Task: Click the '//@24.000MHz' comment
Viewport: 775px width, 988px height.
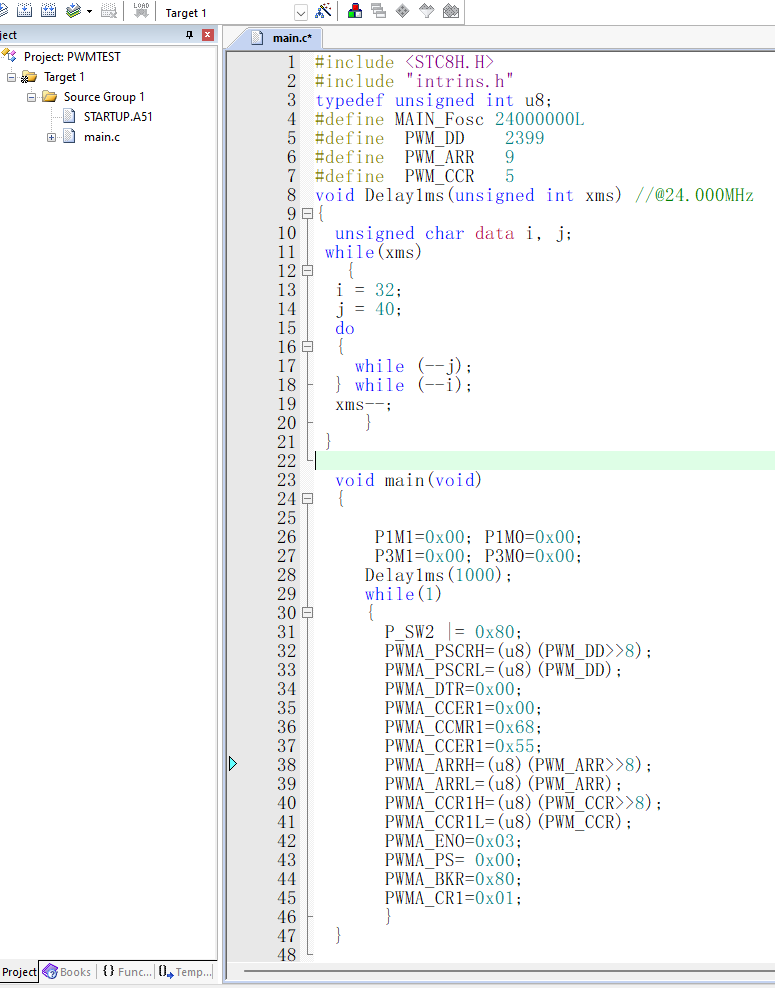Action: [694, 195]
